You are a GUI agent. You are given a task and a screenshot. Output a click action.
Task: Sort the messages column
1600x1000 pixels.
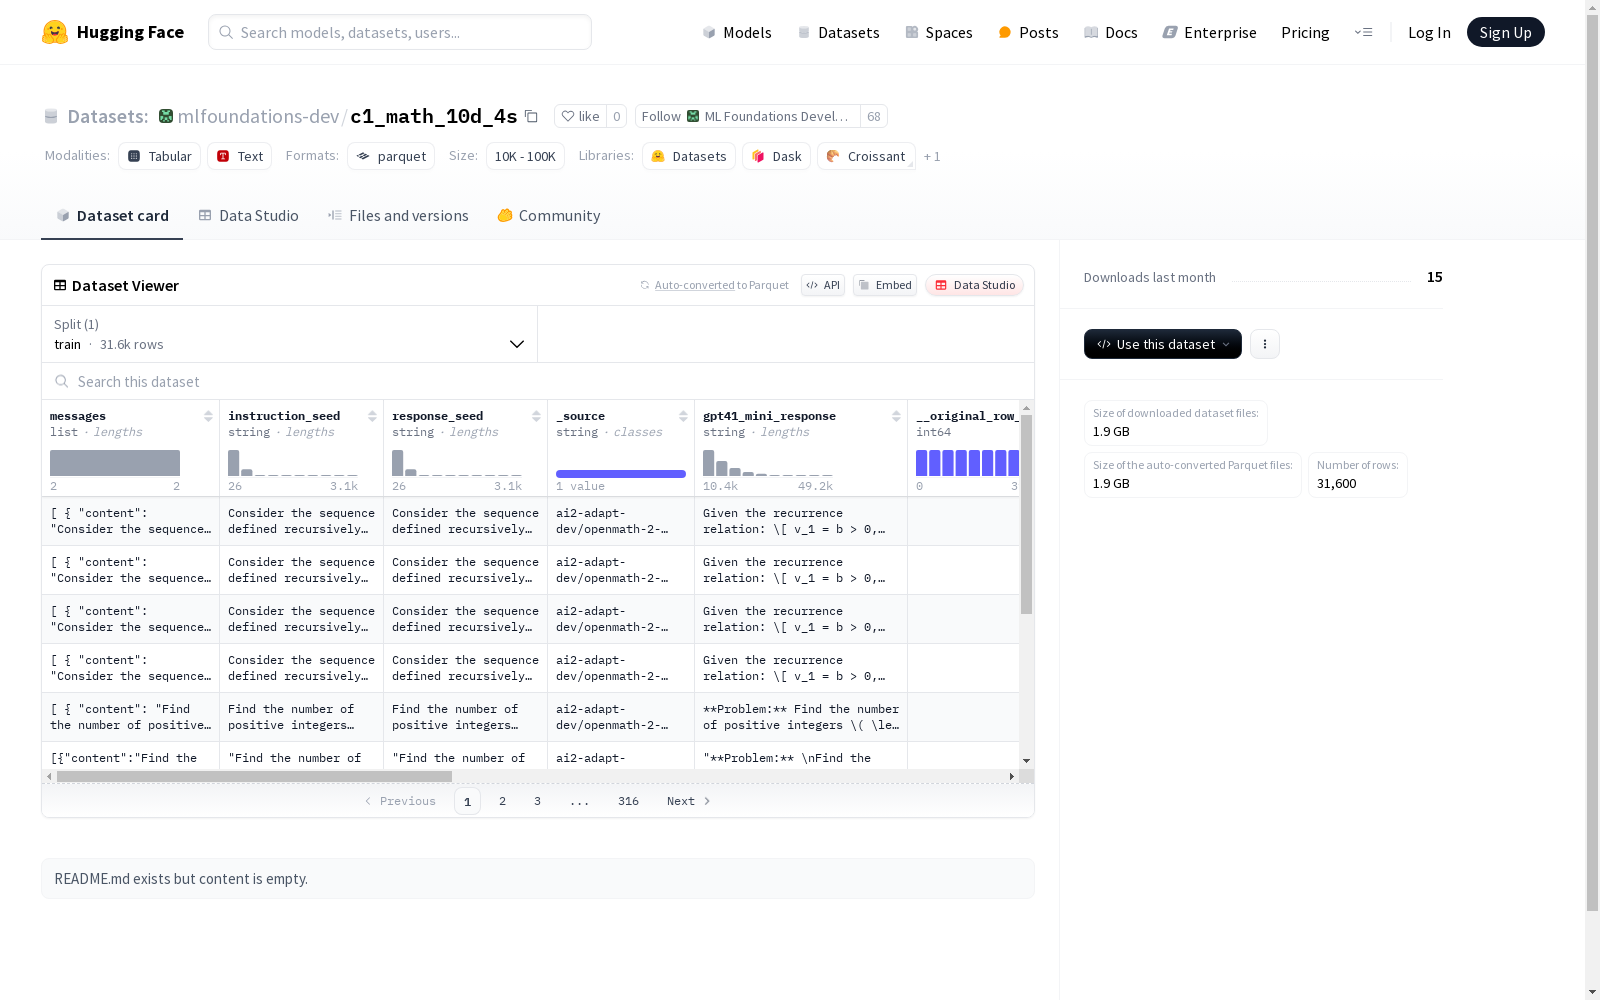(x=208, y=416)
